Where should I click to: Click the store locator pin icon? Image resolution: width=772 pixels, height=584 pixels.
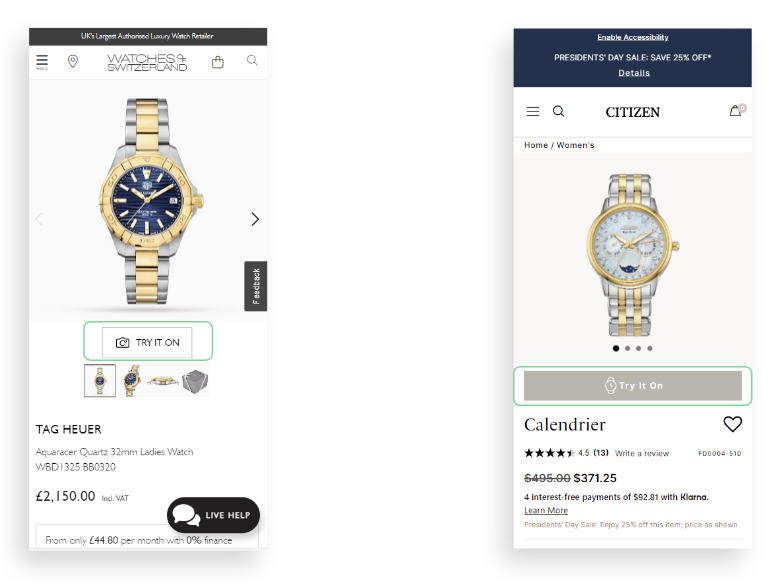coord(73,61)
